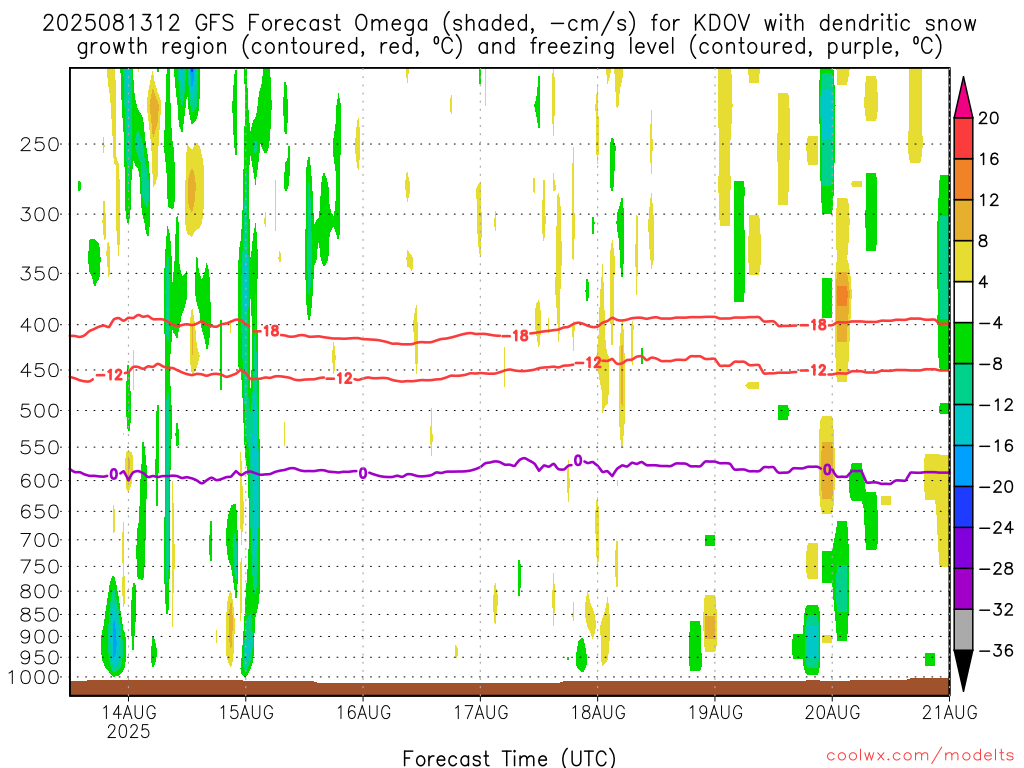Image resolution: width=1024 pixels, height=768 pixels.
Task: Select the yellow 4 to 8 colorbar segment
Action: (x=963, y=261)
